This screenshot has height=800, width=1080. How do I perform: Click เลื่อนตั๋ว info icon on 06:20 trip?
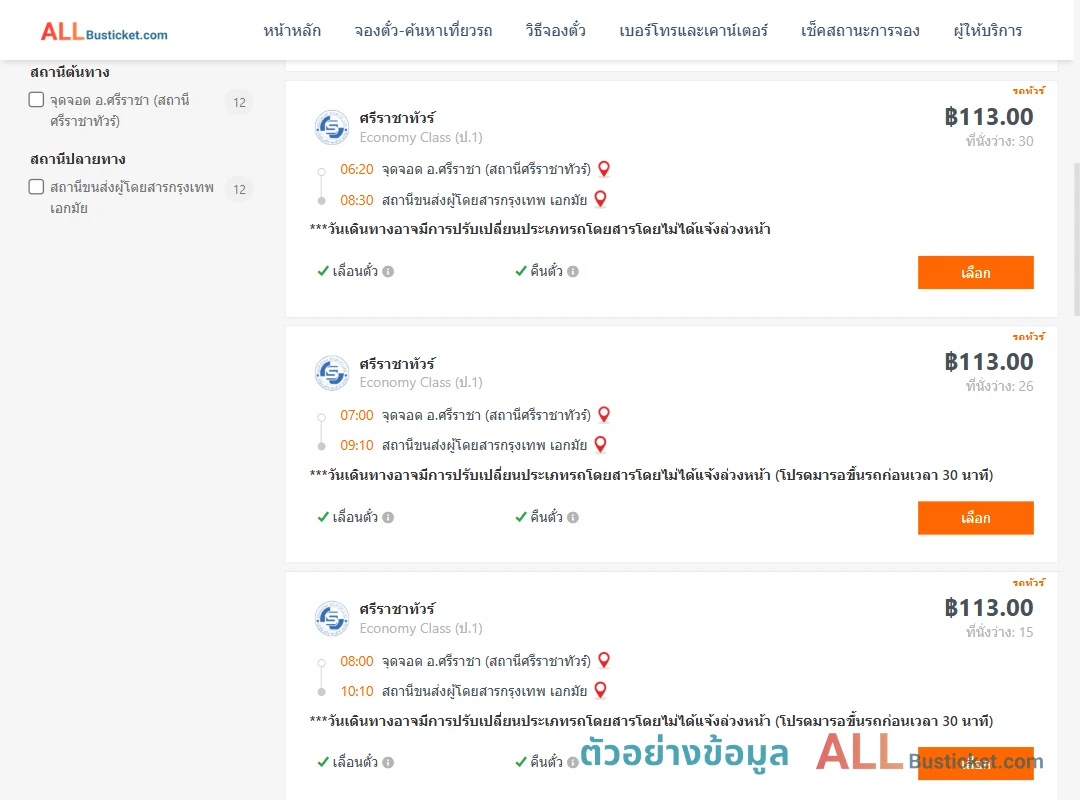tap(388, 271)
